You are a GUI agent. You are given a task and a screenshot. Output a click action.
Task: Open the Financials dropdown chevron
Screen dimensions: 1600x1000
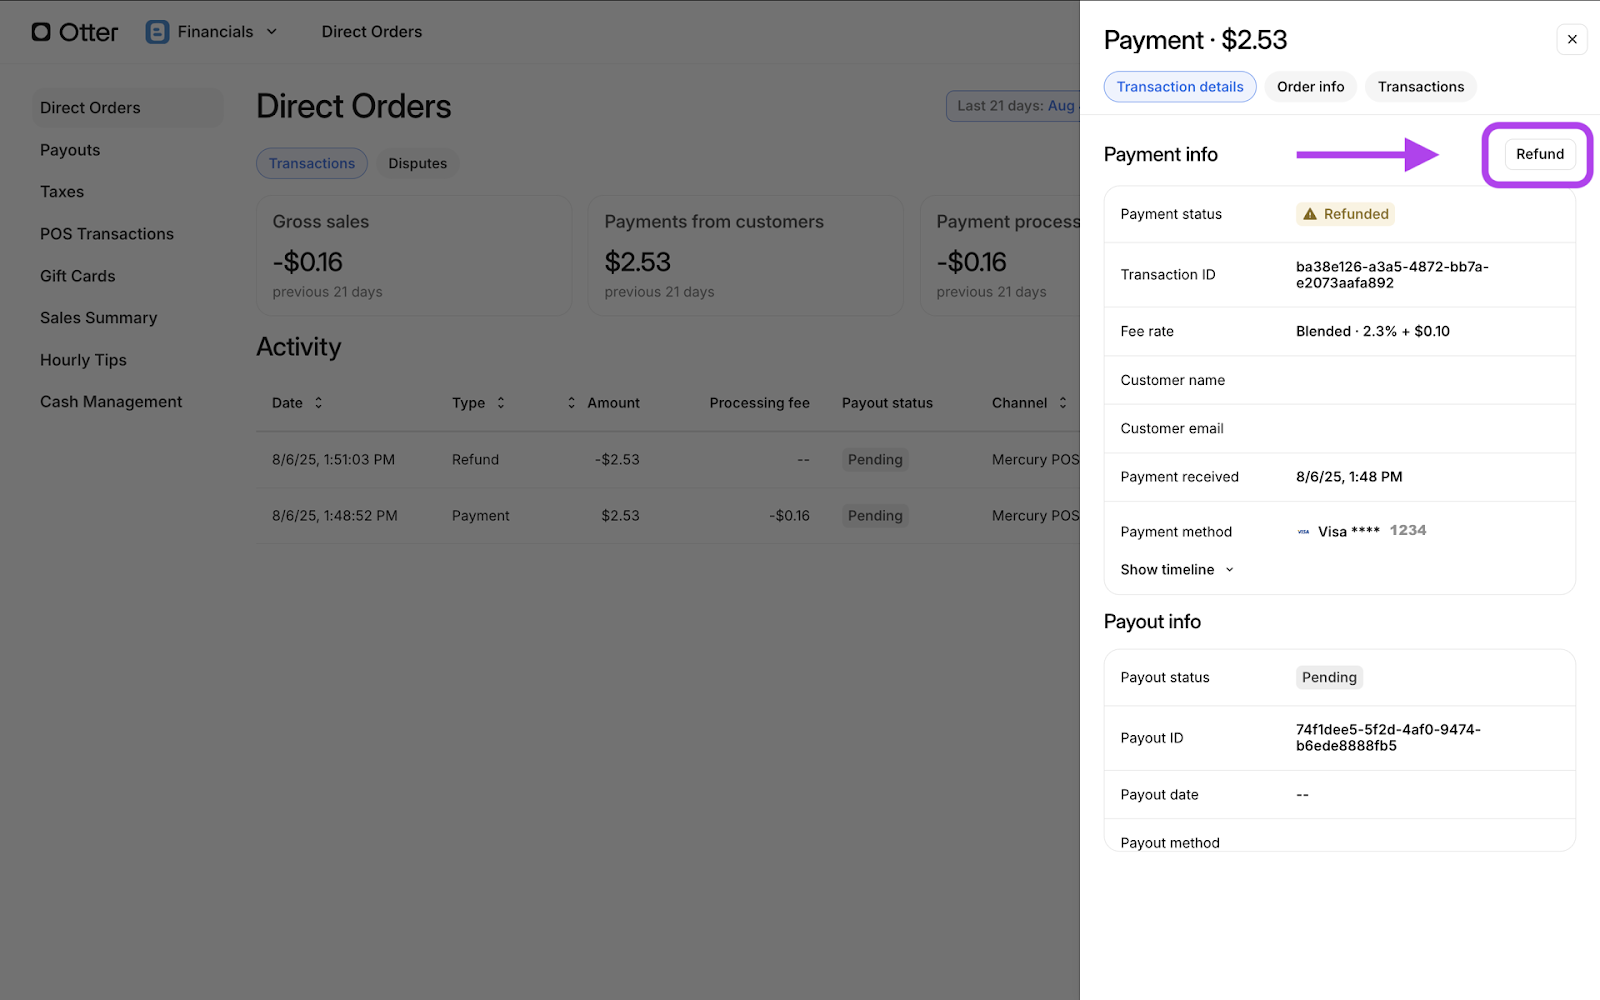click(272, 32)
